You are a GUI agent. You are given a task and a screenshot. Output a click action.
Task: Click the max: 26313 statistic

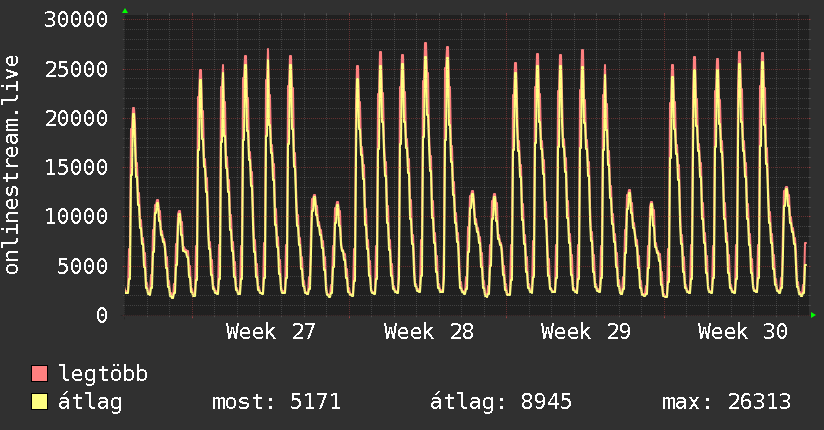point(726,402)
